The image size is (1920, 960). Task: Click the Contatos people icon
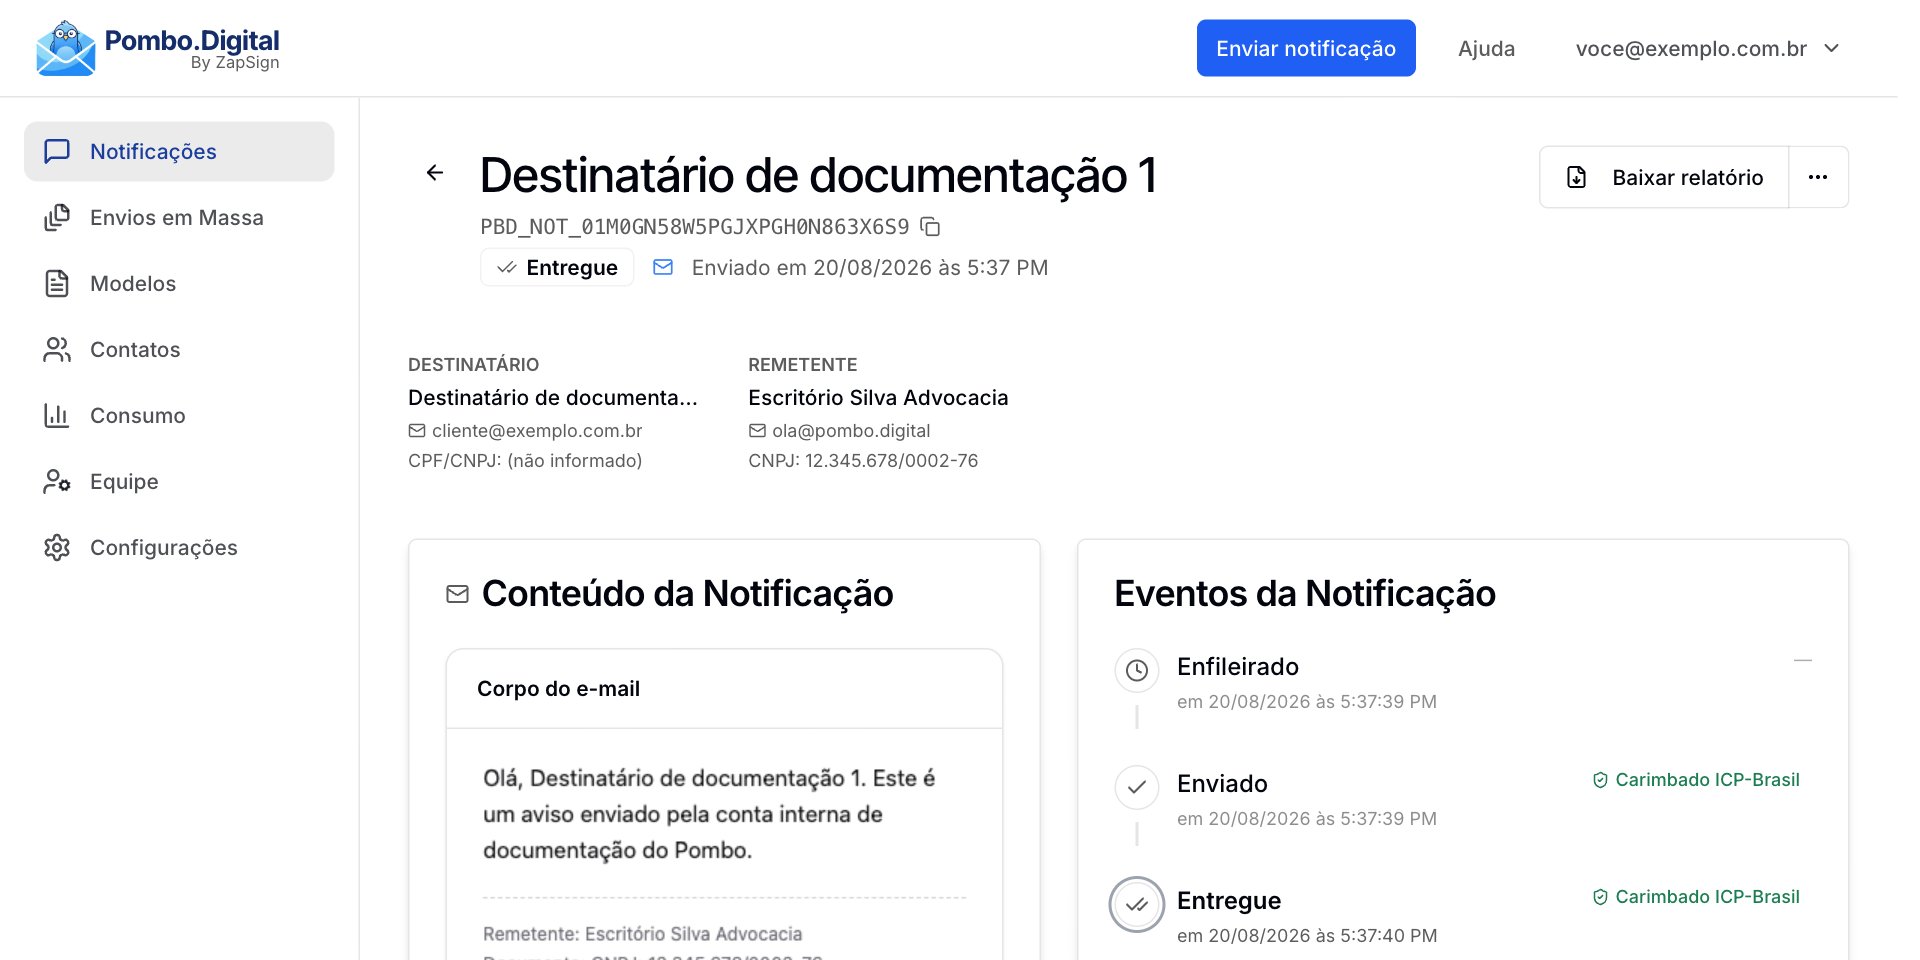pyautogui.click(x=57, y=349)
